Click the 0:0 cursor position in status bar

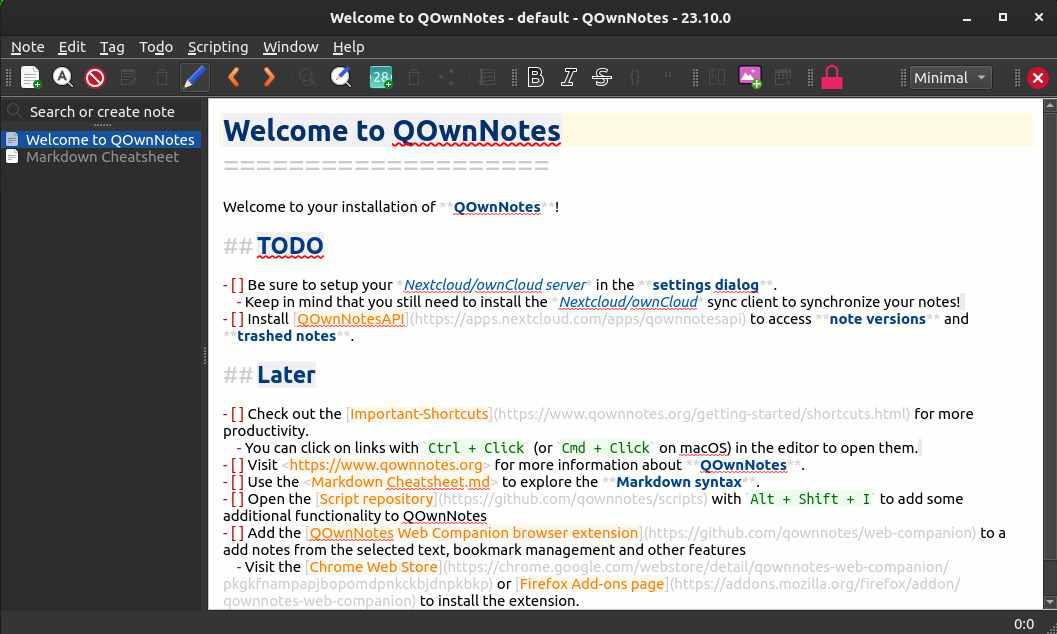[1024, 624]
